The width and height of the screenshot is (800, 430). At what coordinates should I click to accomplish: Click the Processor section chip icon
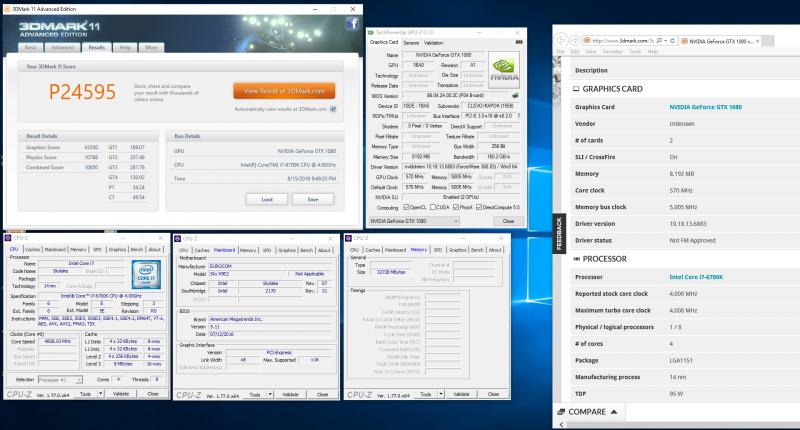click(x=577, y=259)
